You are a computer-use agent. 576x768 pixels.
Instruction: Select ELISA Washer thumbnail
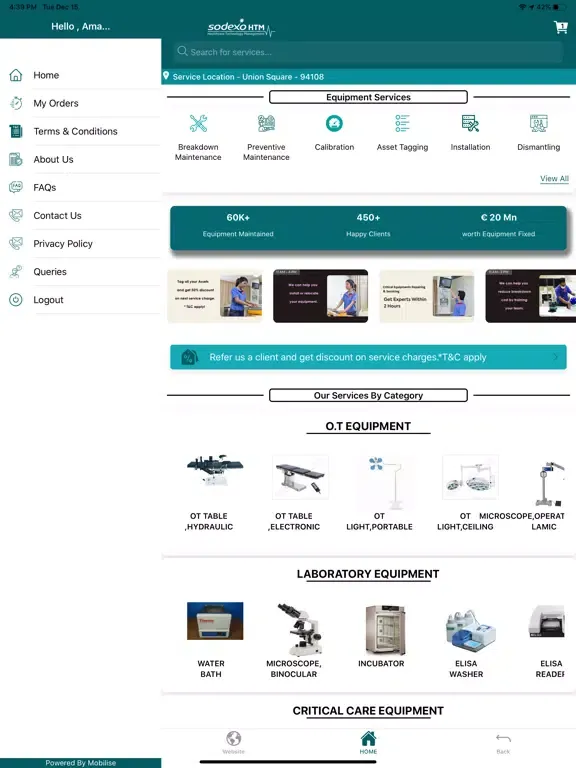pos(470,628)
